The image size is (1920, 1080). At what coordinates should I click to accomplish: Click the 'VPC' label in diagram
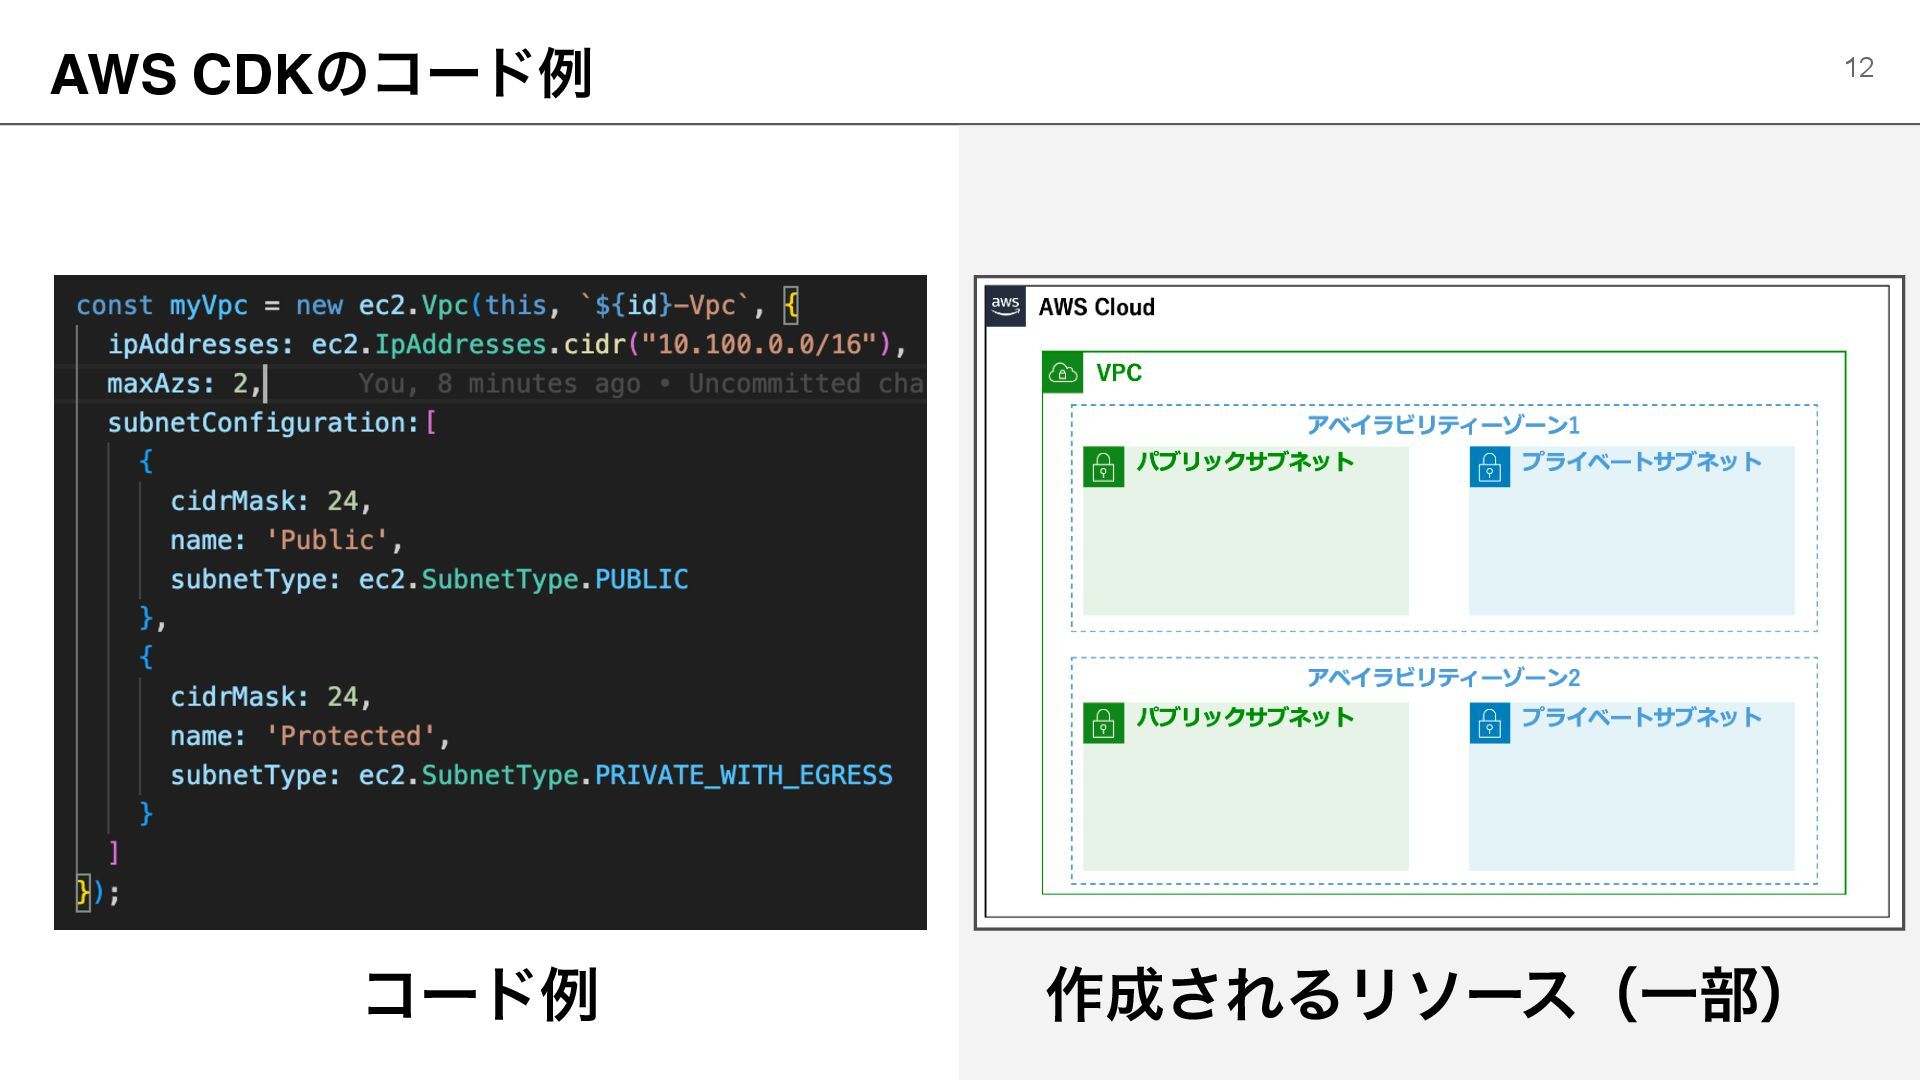(x=1118, y=373)
